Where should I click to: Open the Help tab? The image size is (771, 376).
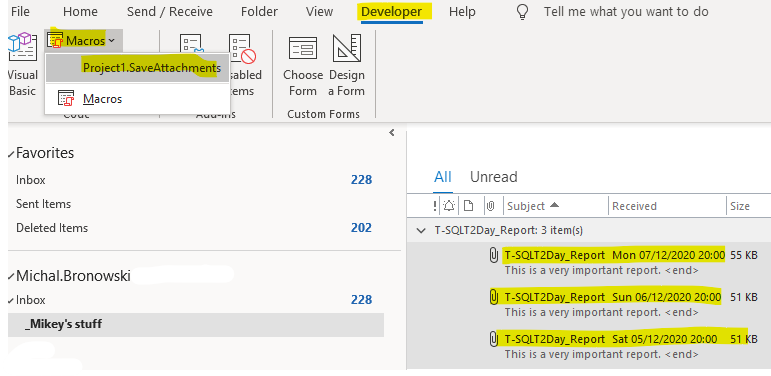462,11
